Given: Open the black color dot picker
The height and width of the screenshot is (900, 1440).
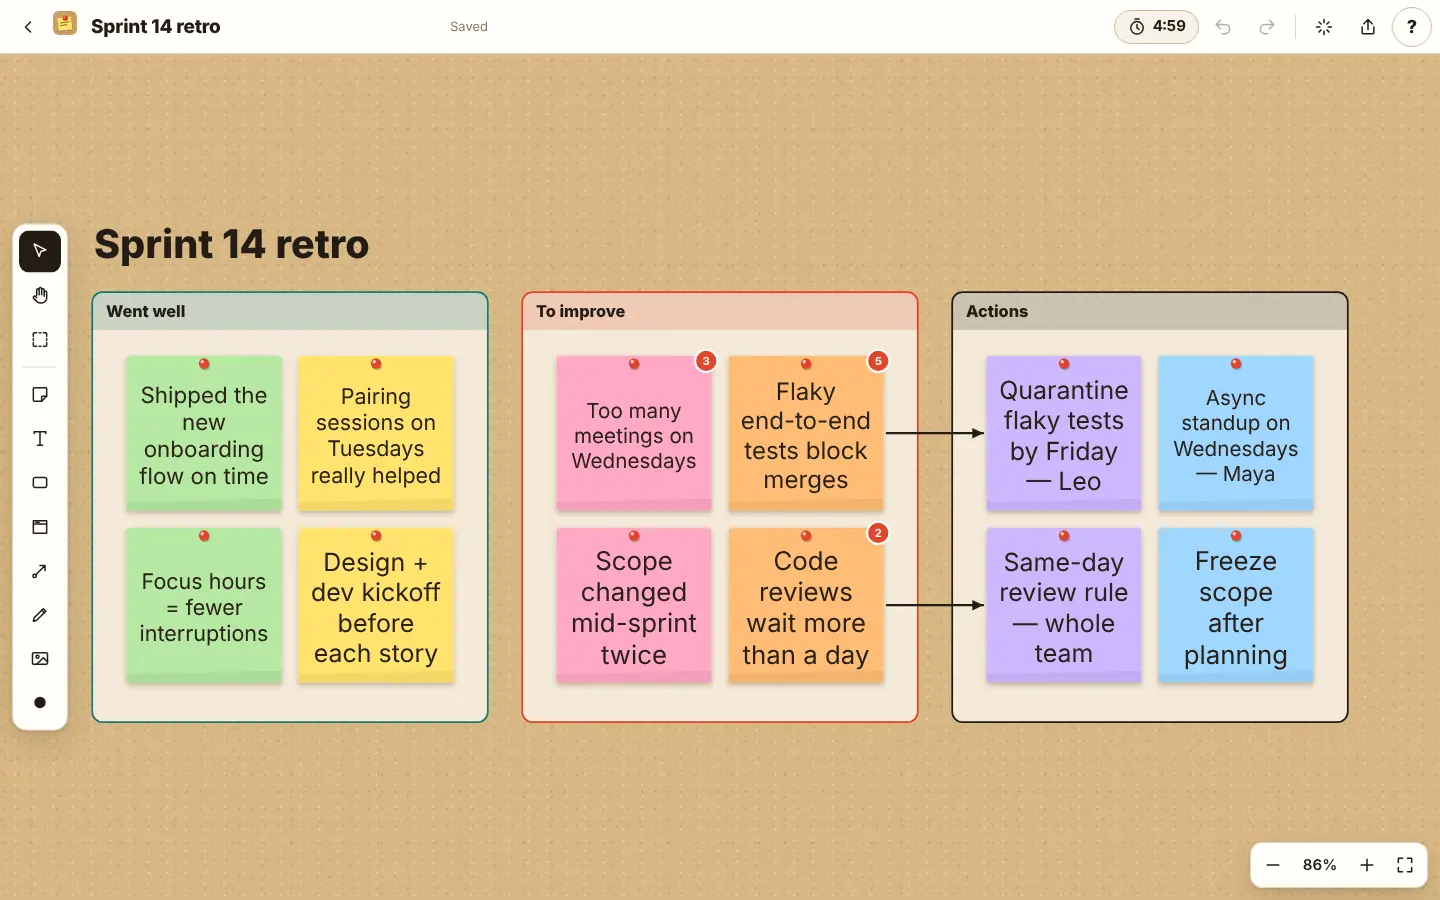Looking at the screenshot, I should coord(40,703).
